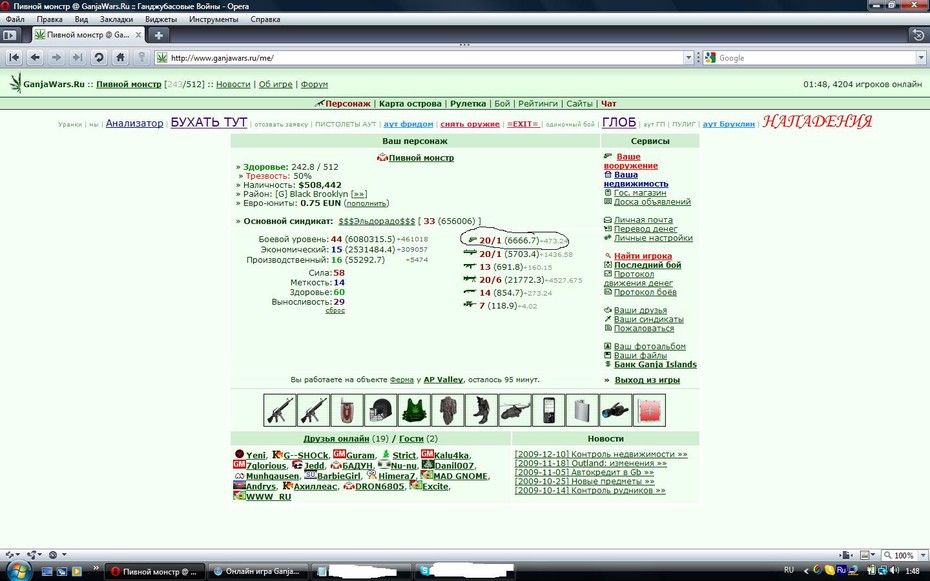Open the wand password manager icon
The image size is (930, 581).
(x=141, y=58)
